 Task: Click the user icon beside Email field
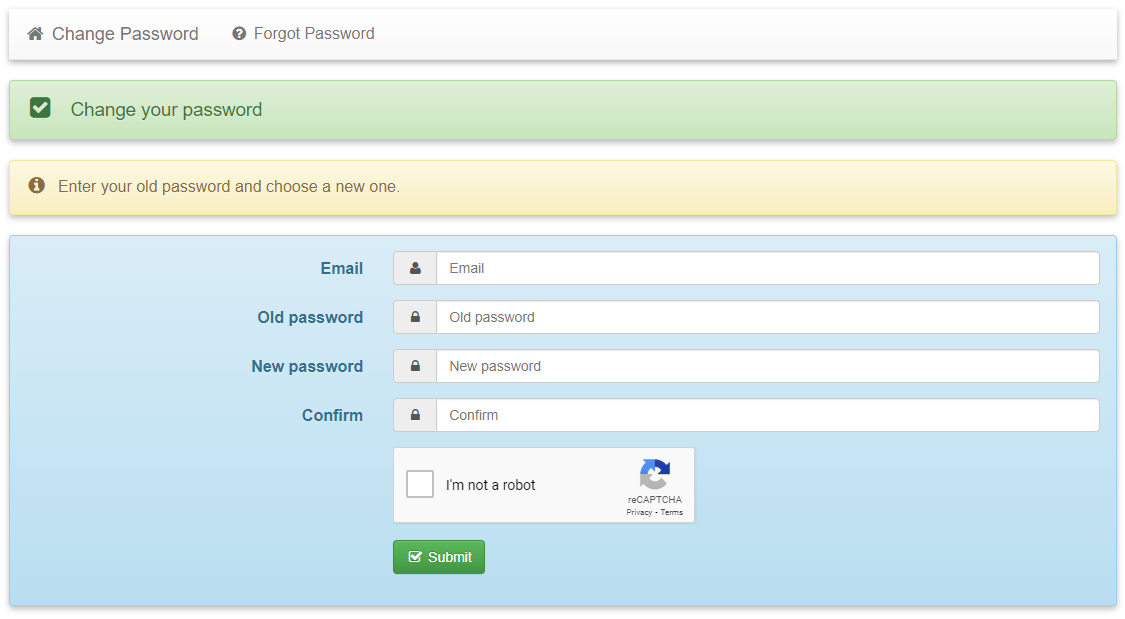tap(415, 268)
